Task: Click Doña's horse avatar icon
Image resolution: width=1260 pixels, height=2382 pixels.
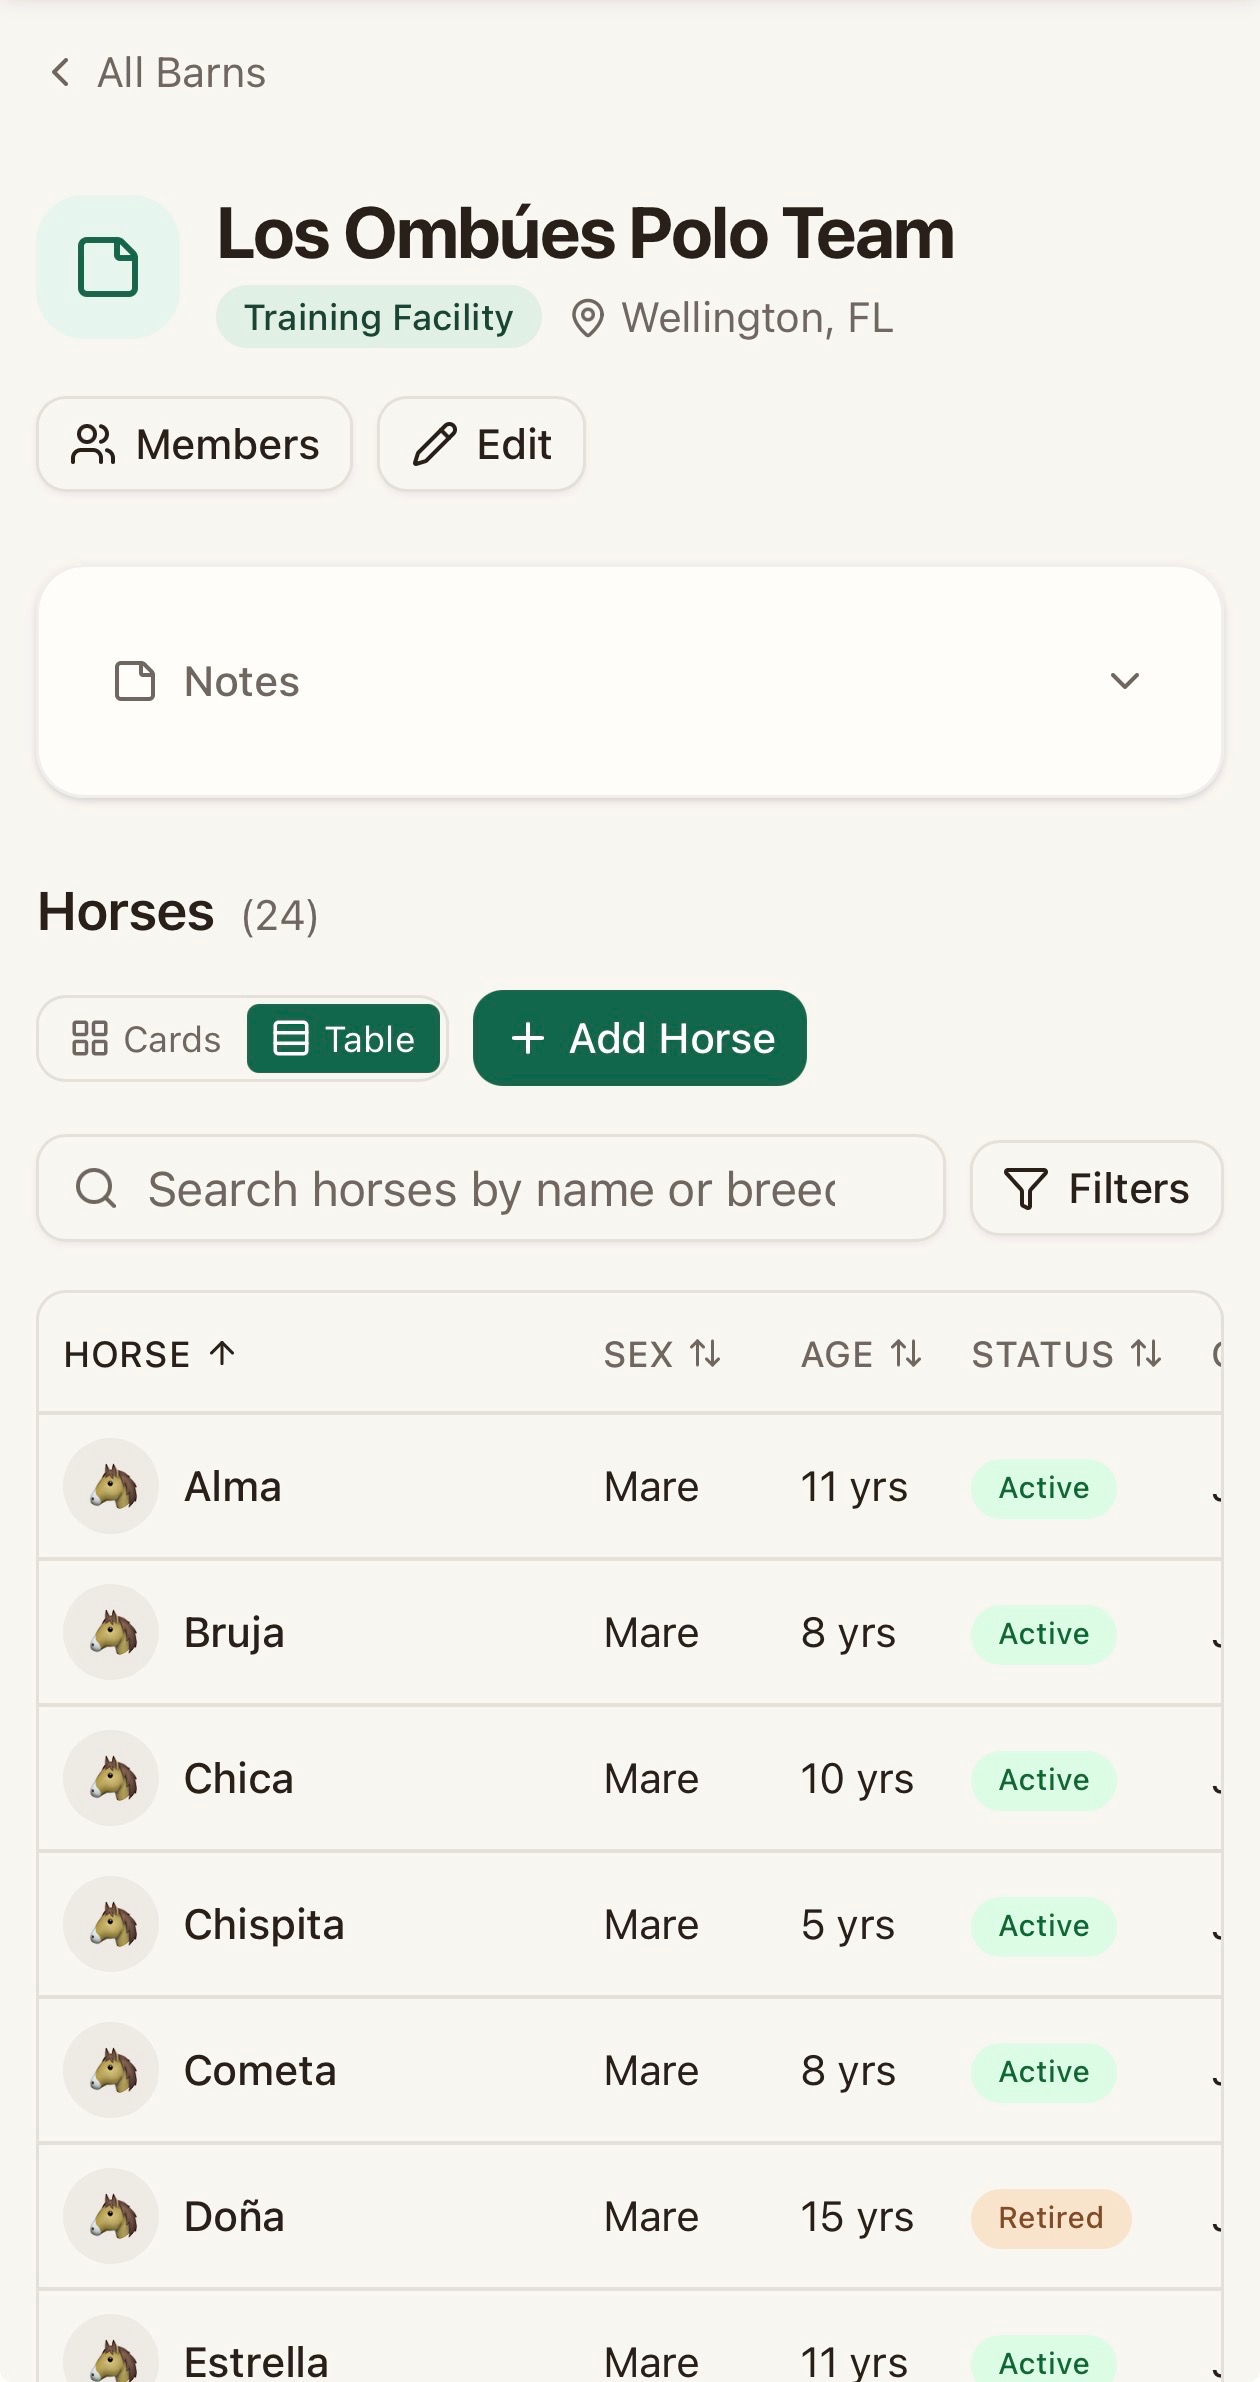Action: click(x=111, y=2216)
